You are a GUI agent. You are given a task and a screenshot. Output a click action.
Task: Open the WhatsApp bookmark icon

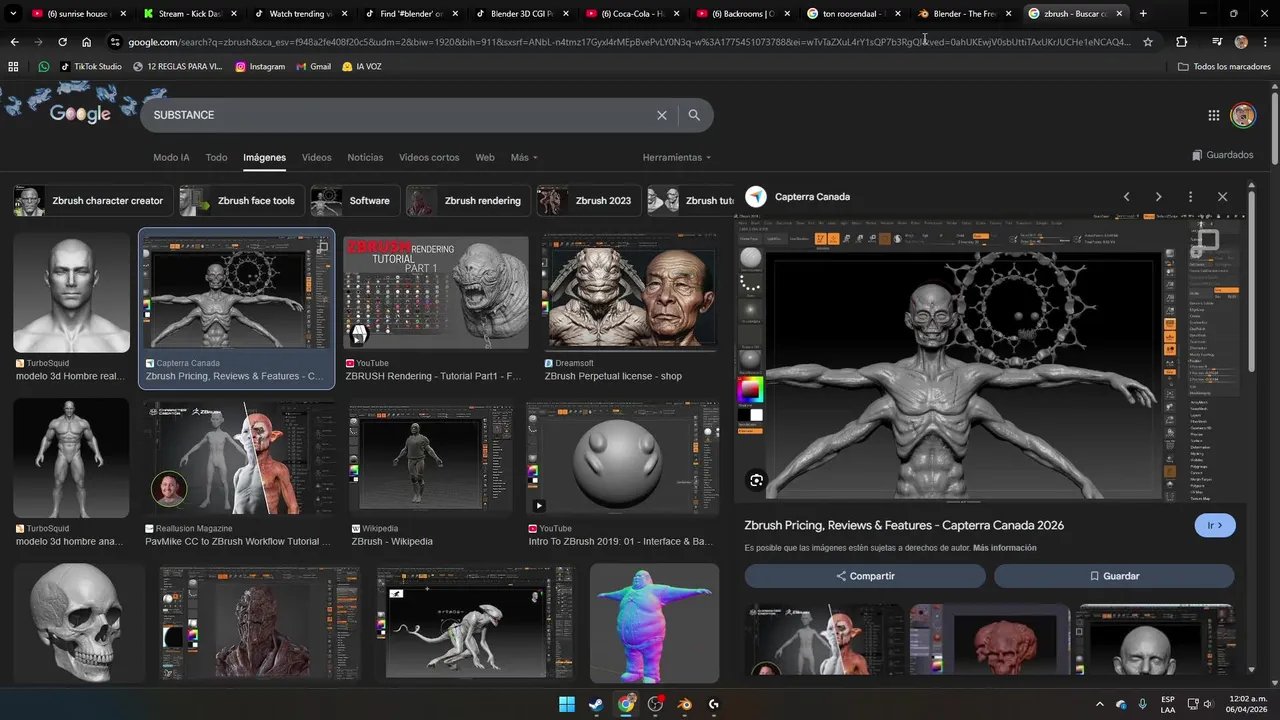point(43,66)
